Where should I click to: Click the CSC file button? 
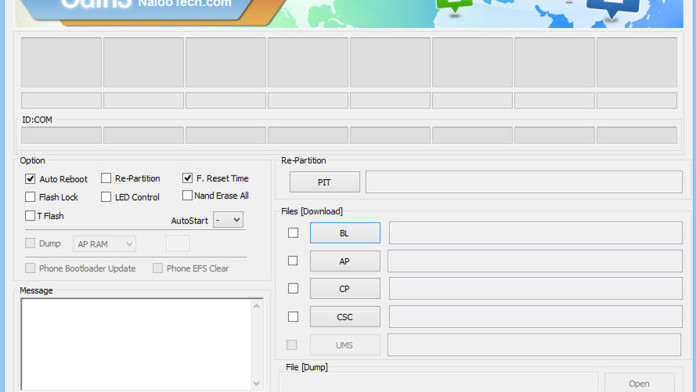[345, 317]
